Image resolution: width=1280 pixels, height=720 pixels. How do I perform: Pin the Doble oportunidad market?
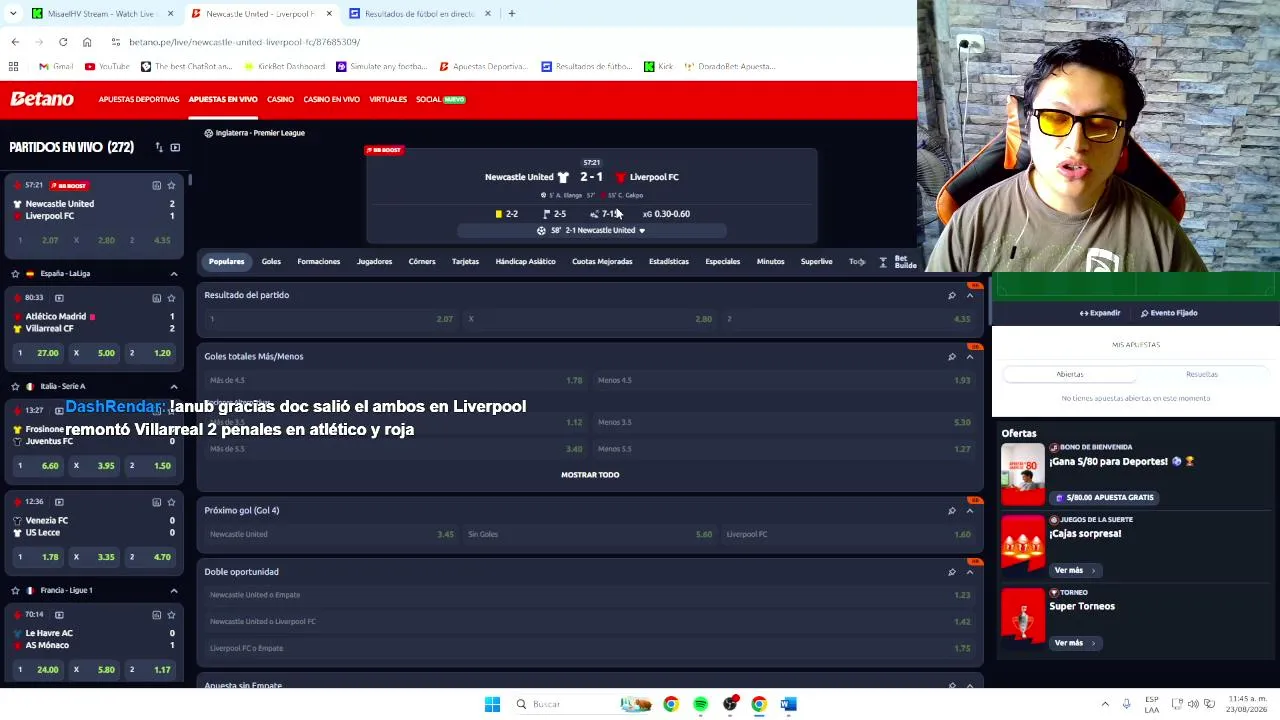point(951,572)
